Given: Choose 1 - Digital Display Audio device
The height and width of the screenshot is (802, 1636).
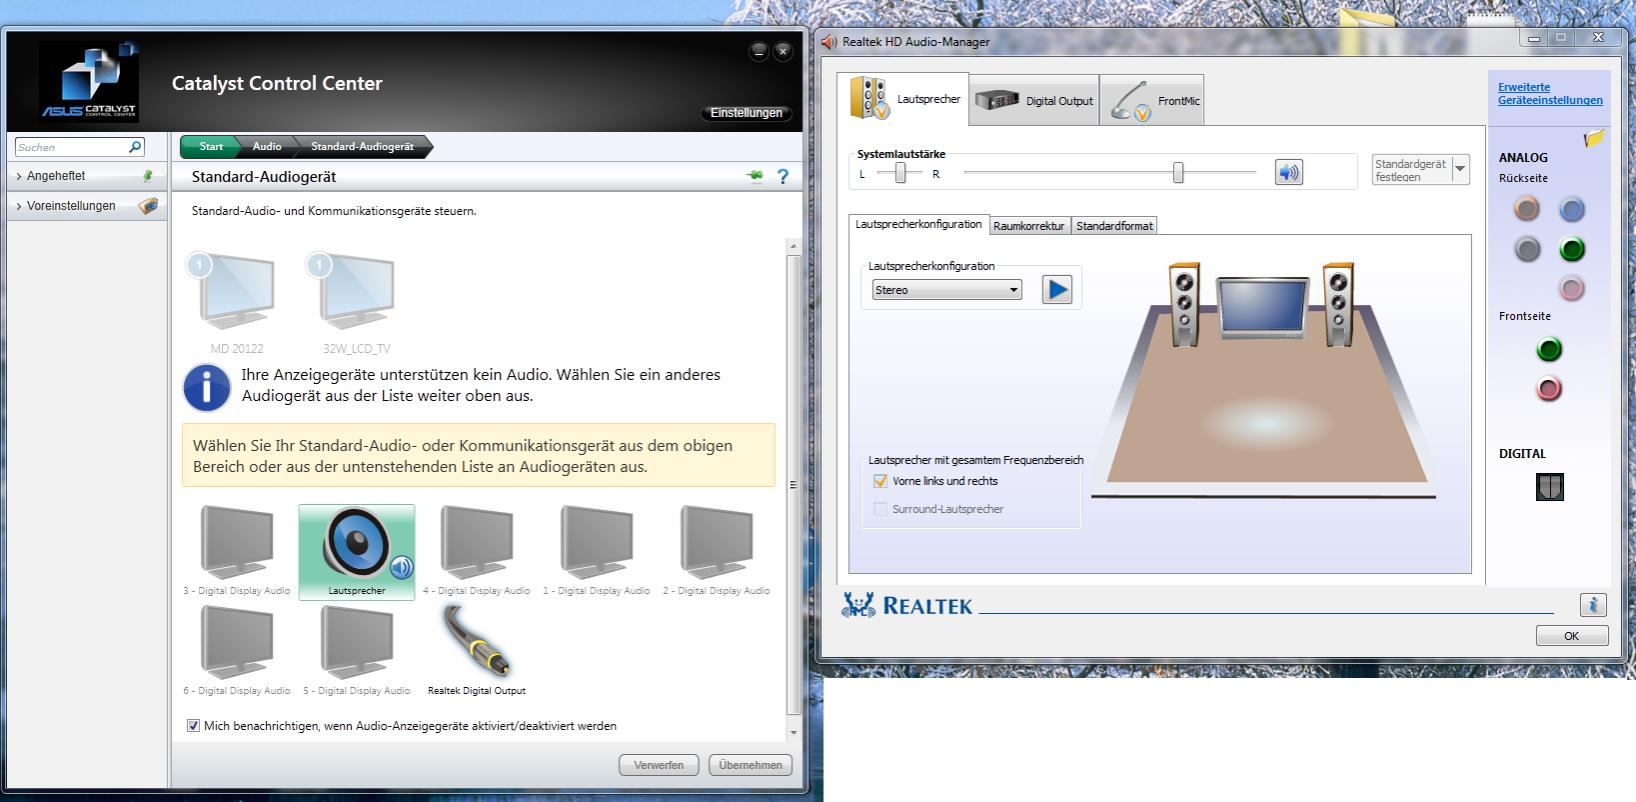Looking at the screenshot, I should click(597, 542).
